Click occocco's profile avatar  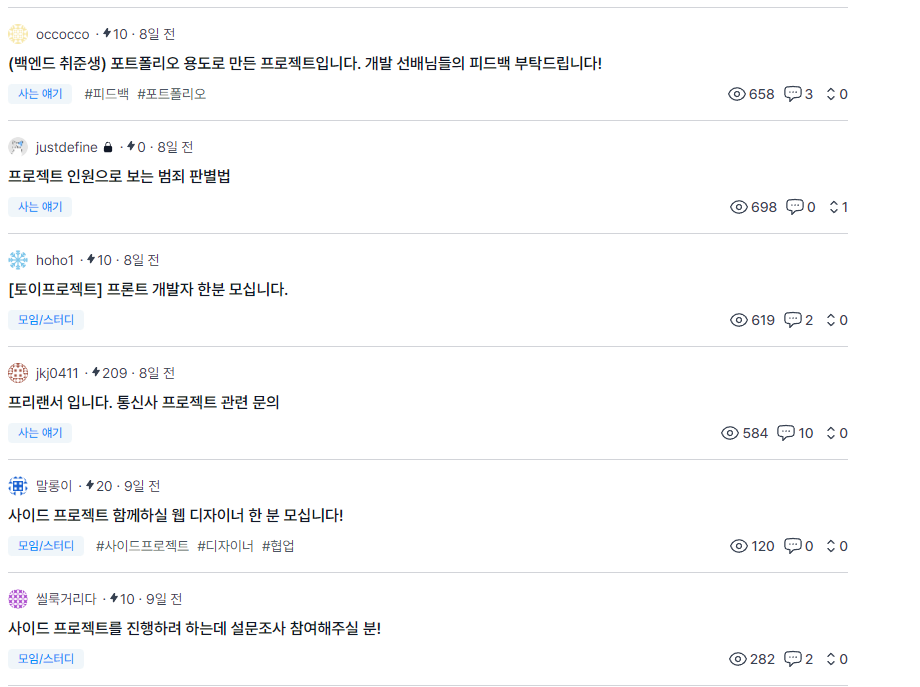tap(18, 33)
